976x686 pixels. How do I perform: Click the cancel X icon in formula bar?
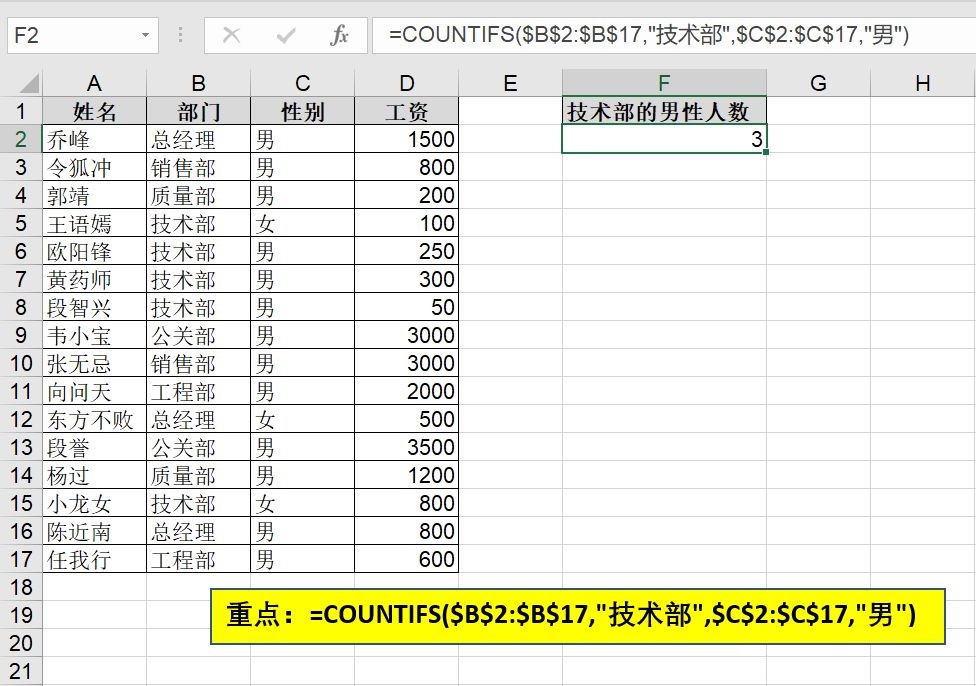point(231,35)
